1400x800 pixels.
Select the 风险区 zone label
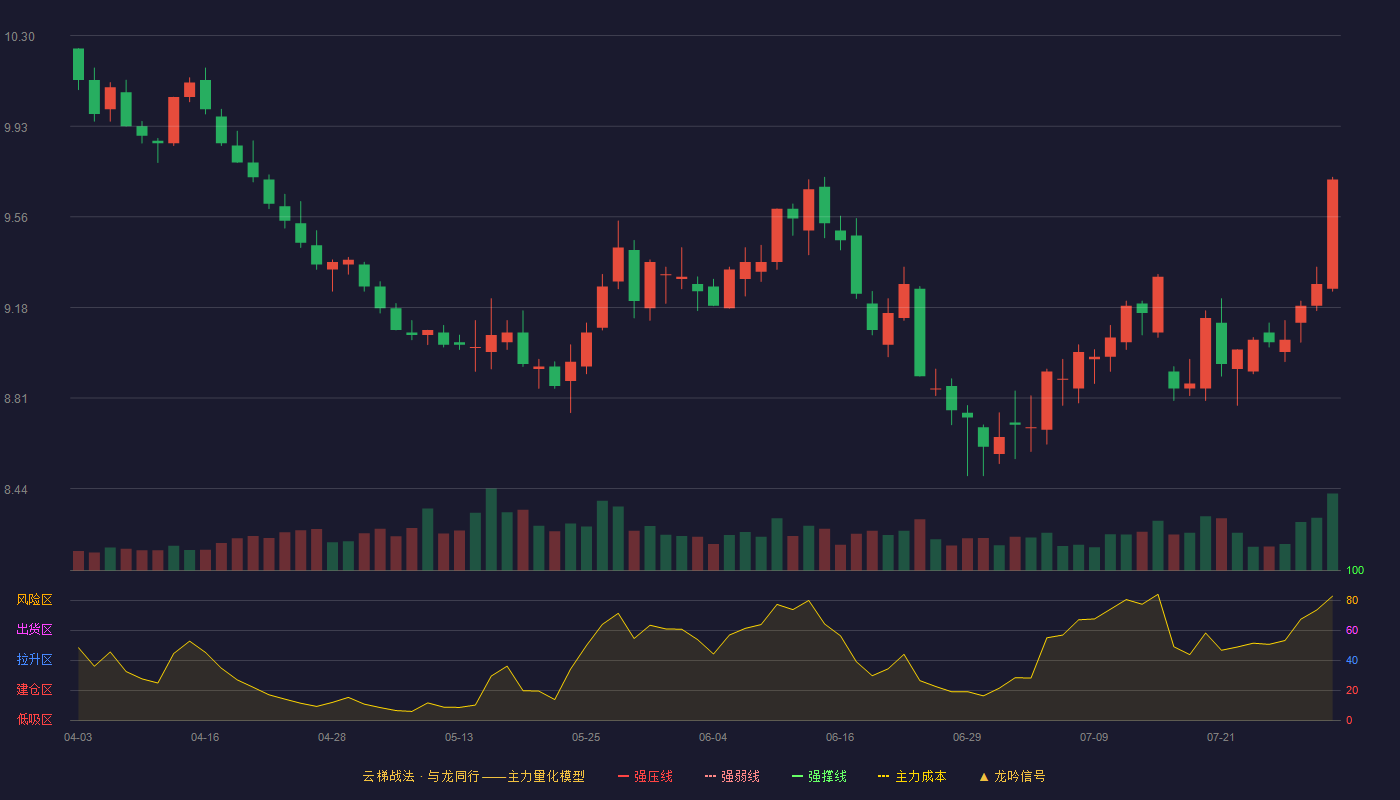(x=34, y=600)
